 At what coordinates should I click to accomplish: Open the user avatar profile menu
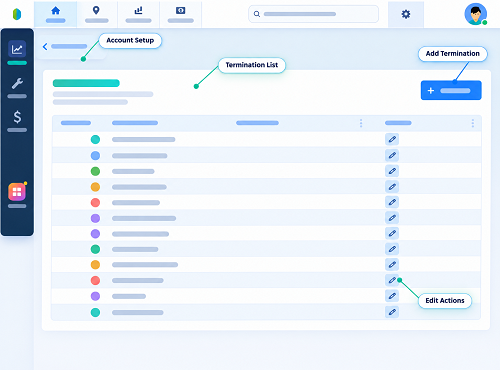coord(476,14)
